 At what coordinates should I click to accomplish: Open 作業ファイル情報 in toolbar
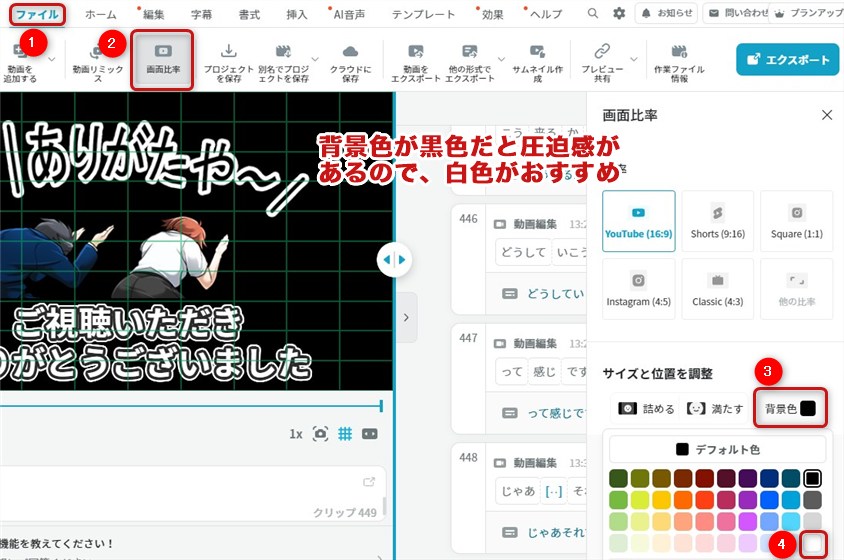click(679, 51)
